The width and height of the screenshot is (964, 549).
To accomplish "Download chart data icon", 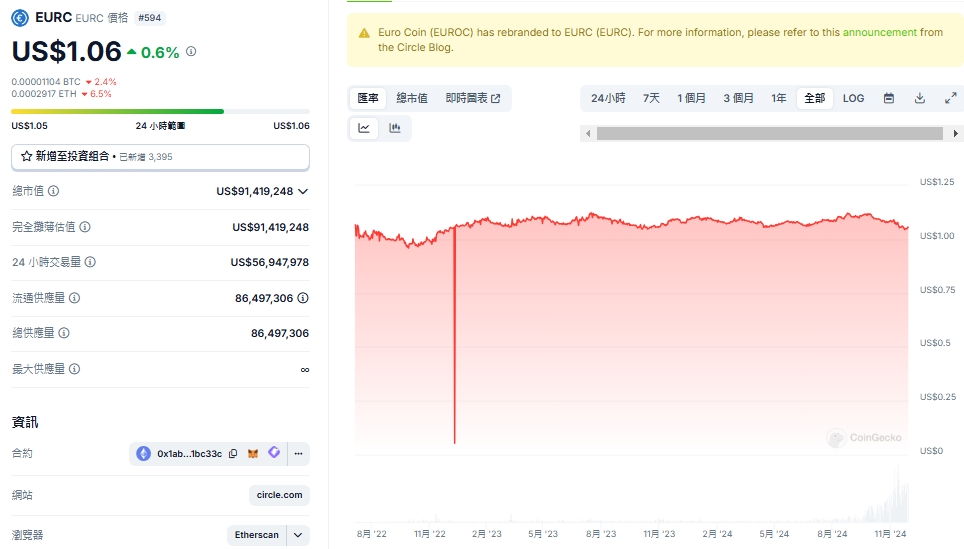I will (920, 98).
